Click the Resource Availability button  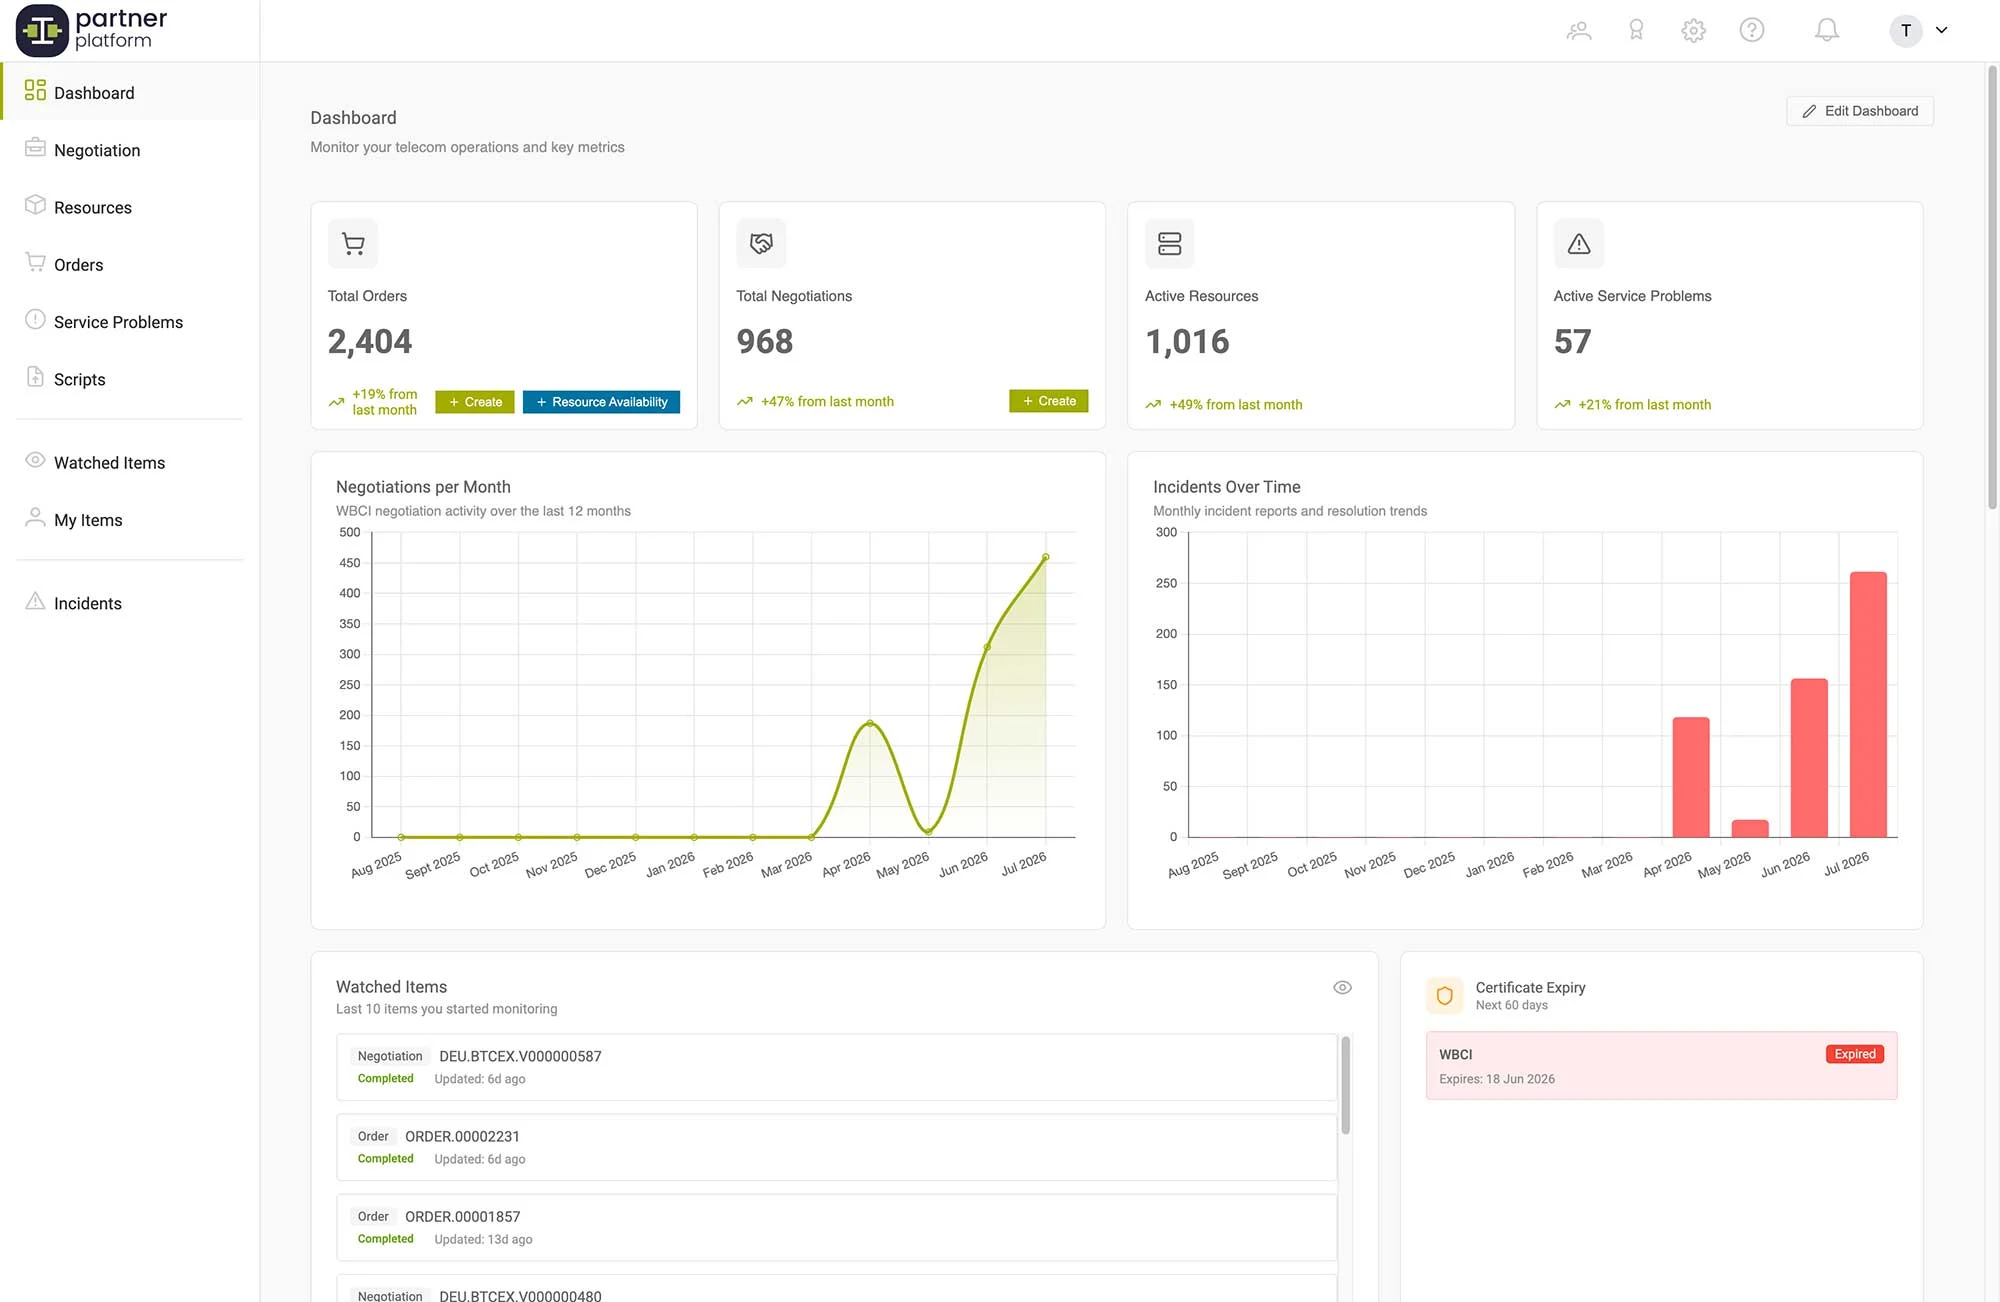tap(601, 402)
